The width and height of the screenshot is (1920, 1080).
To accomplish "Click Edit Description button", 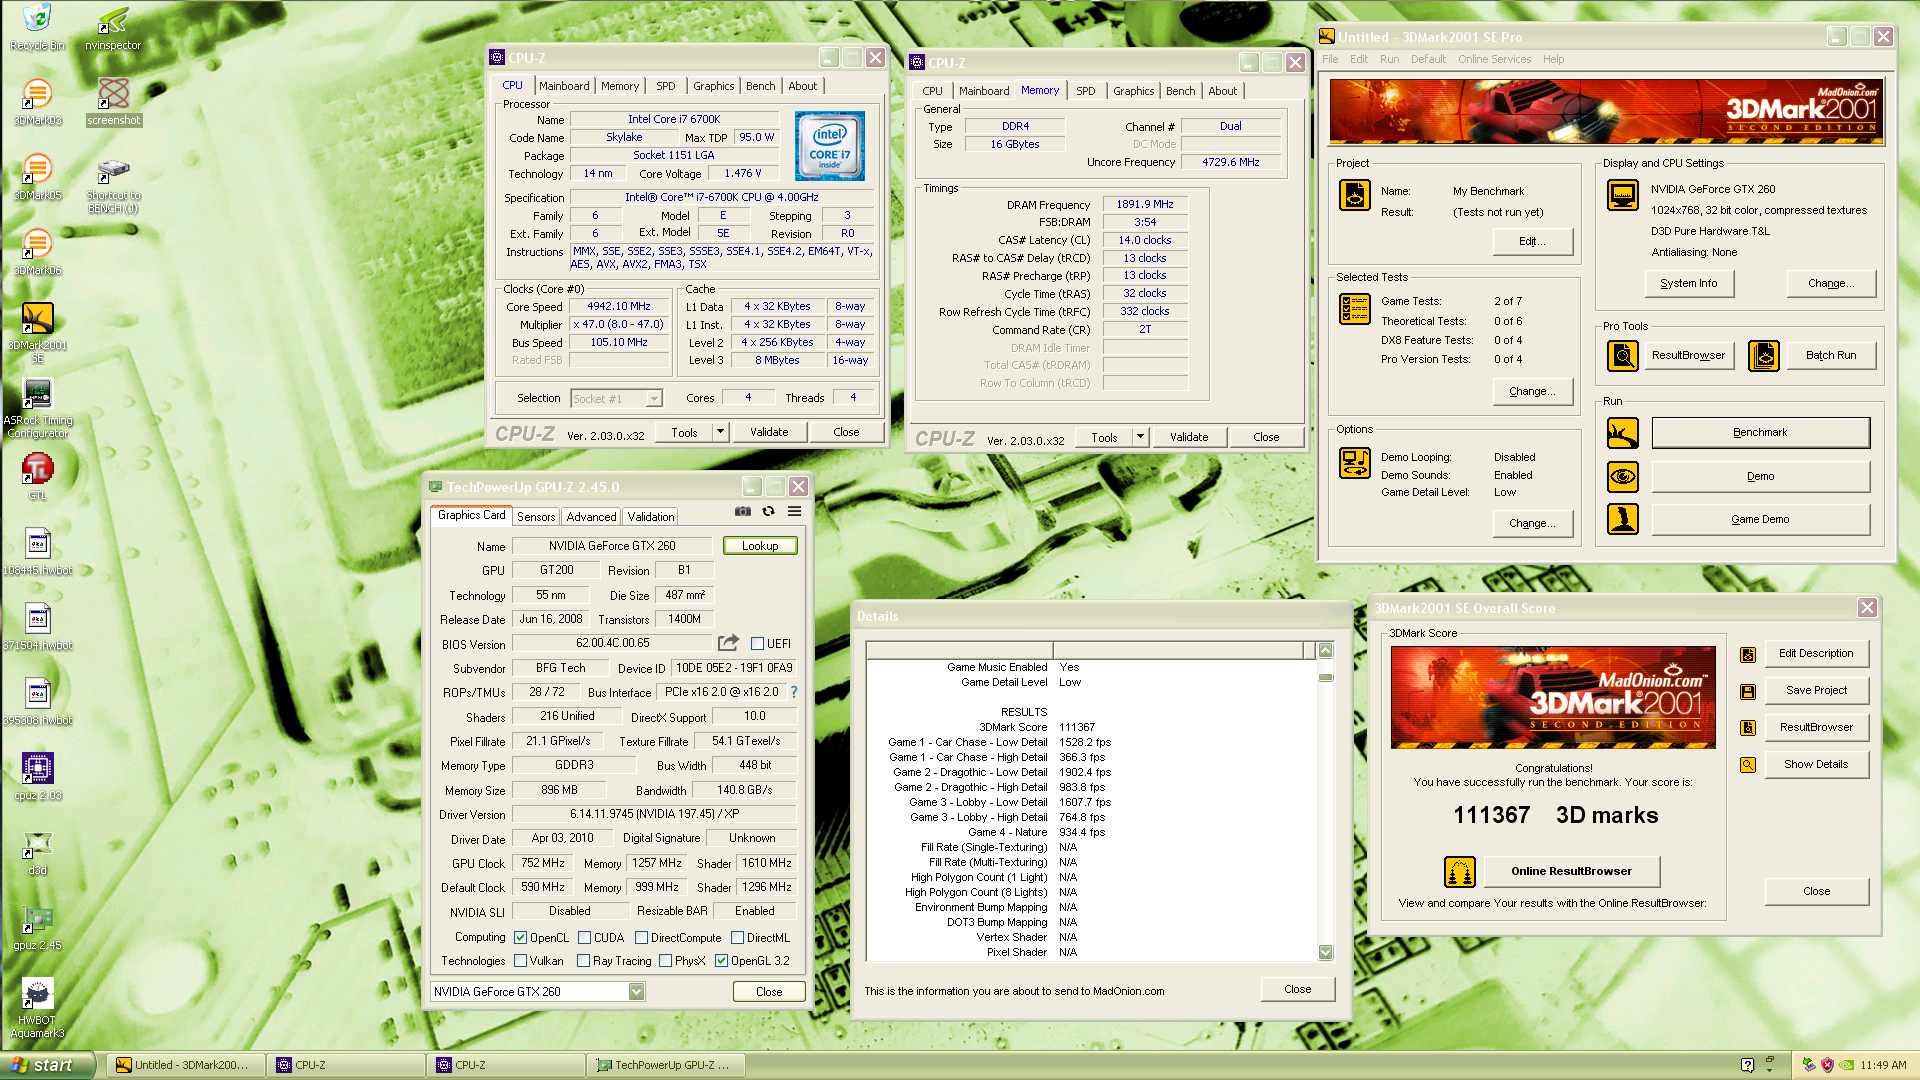I will 1816,654.
